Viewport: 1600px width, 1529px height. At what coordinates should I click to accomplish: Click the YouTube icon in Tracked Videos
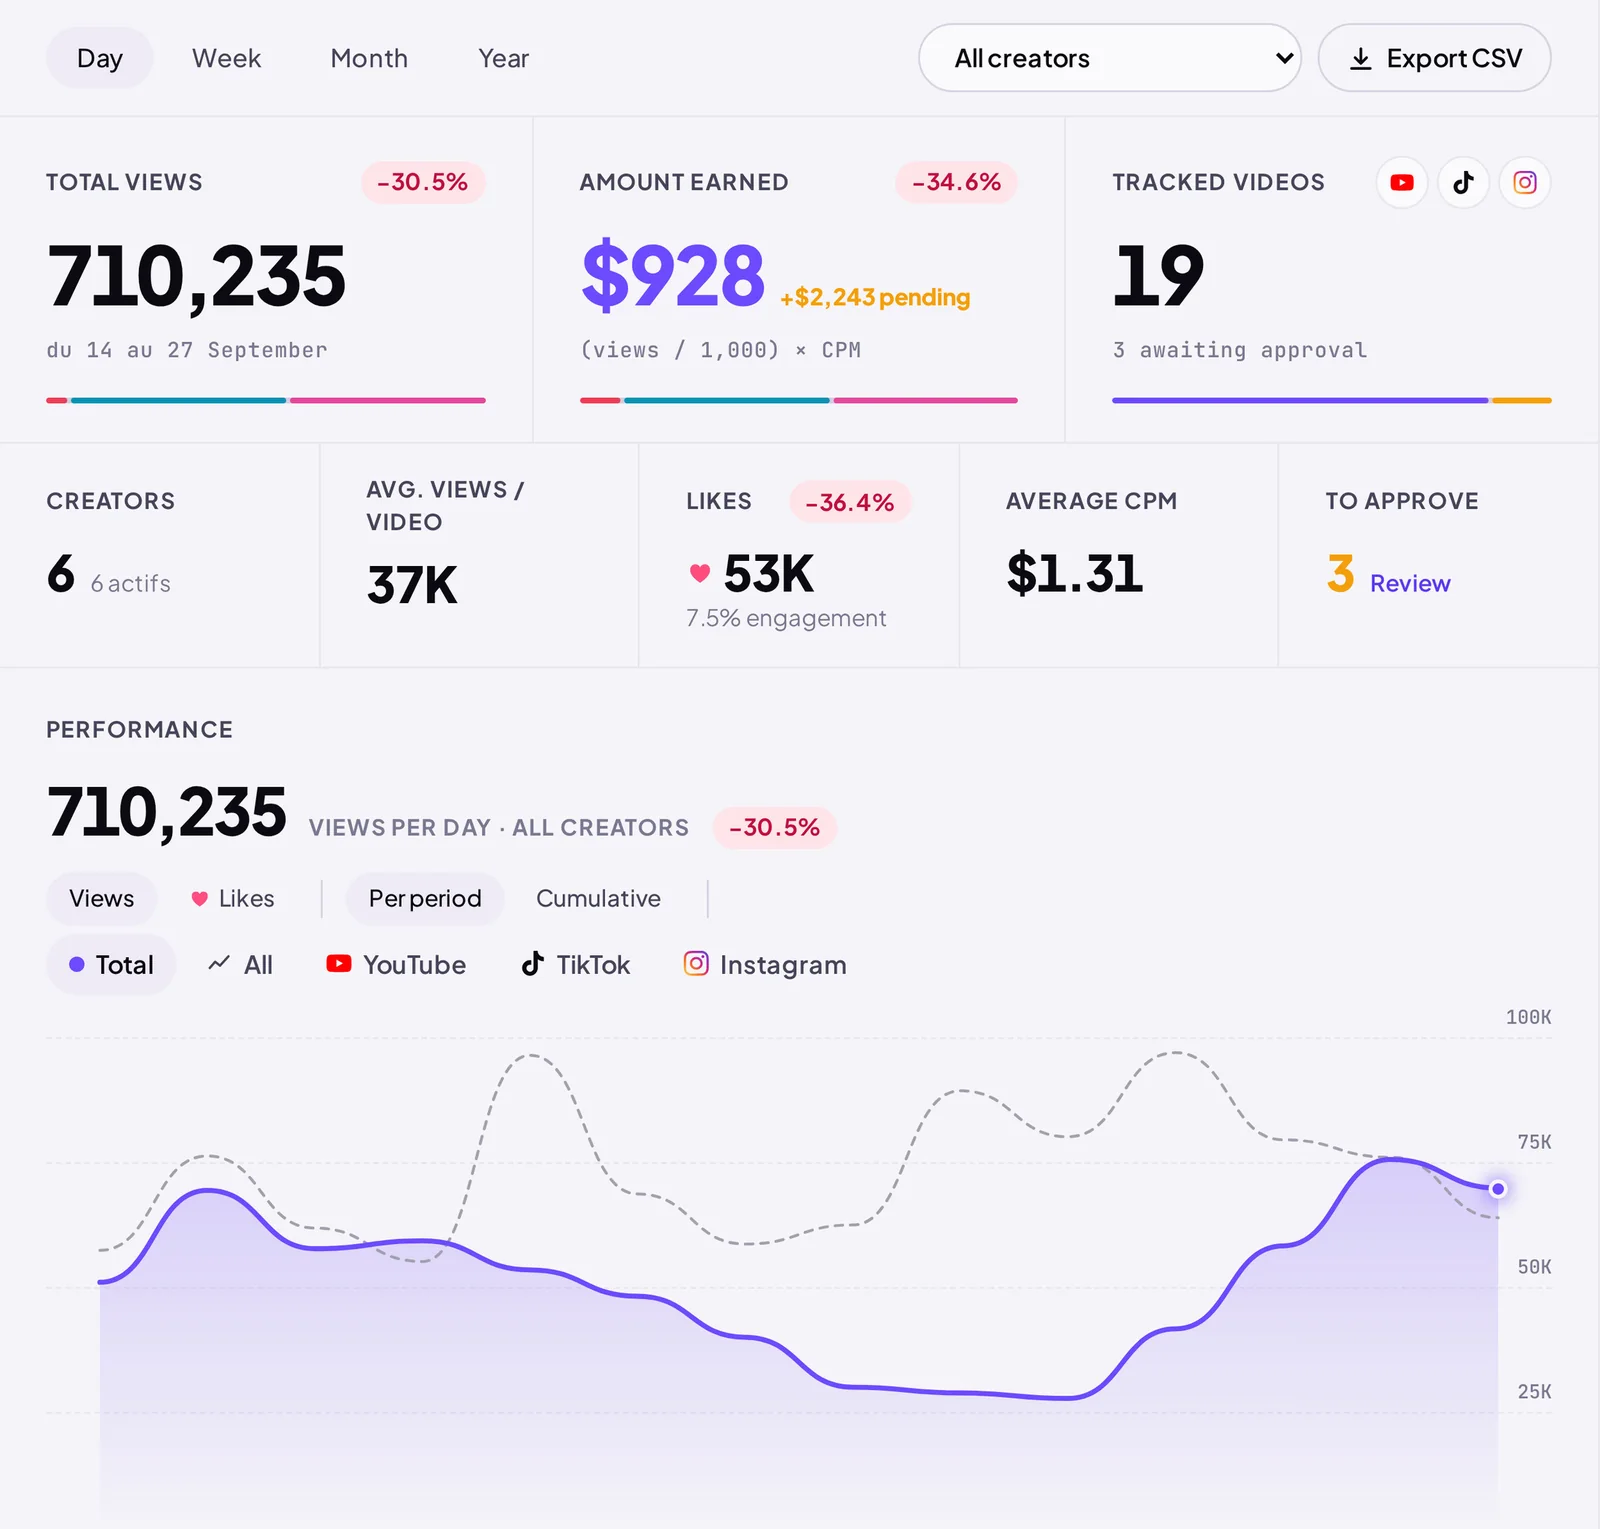point(1402,183)
